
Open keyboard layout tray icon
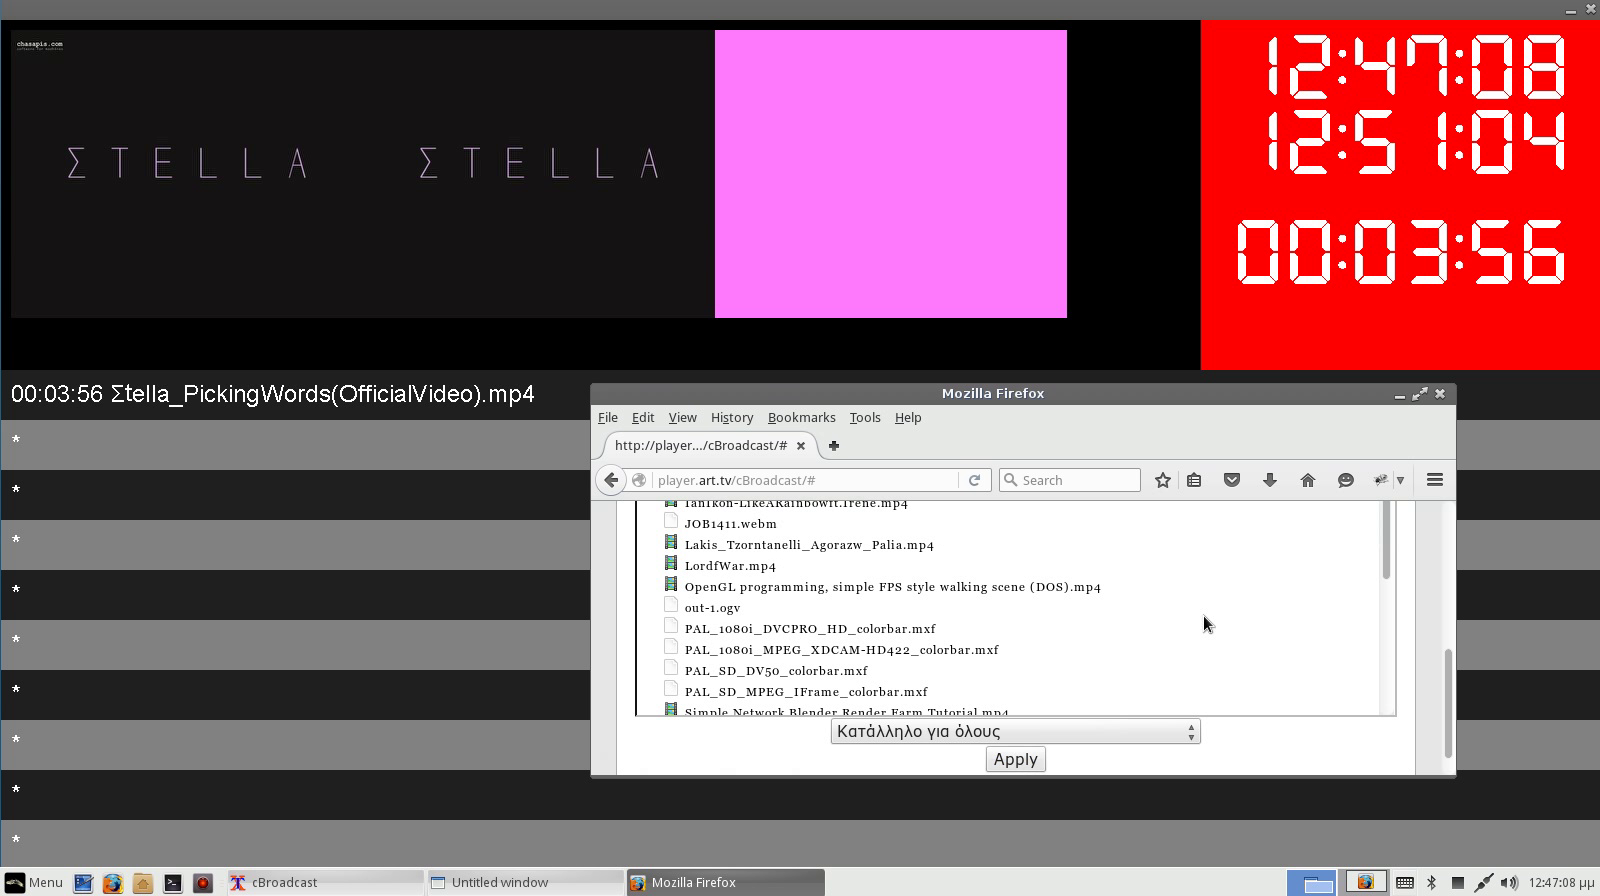(x=1405, y=883)
